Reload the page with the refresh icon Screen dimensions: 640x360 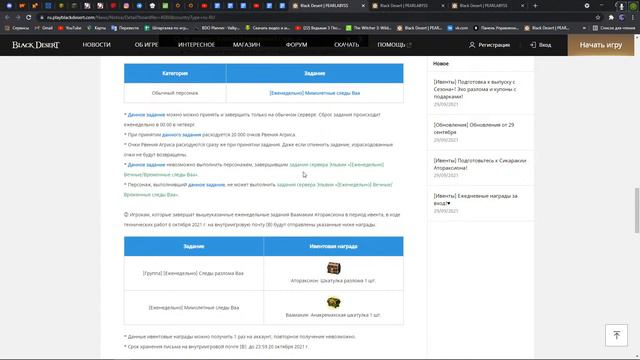point(29,18)
